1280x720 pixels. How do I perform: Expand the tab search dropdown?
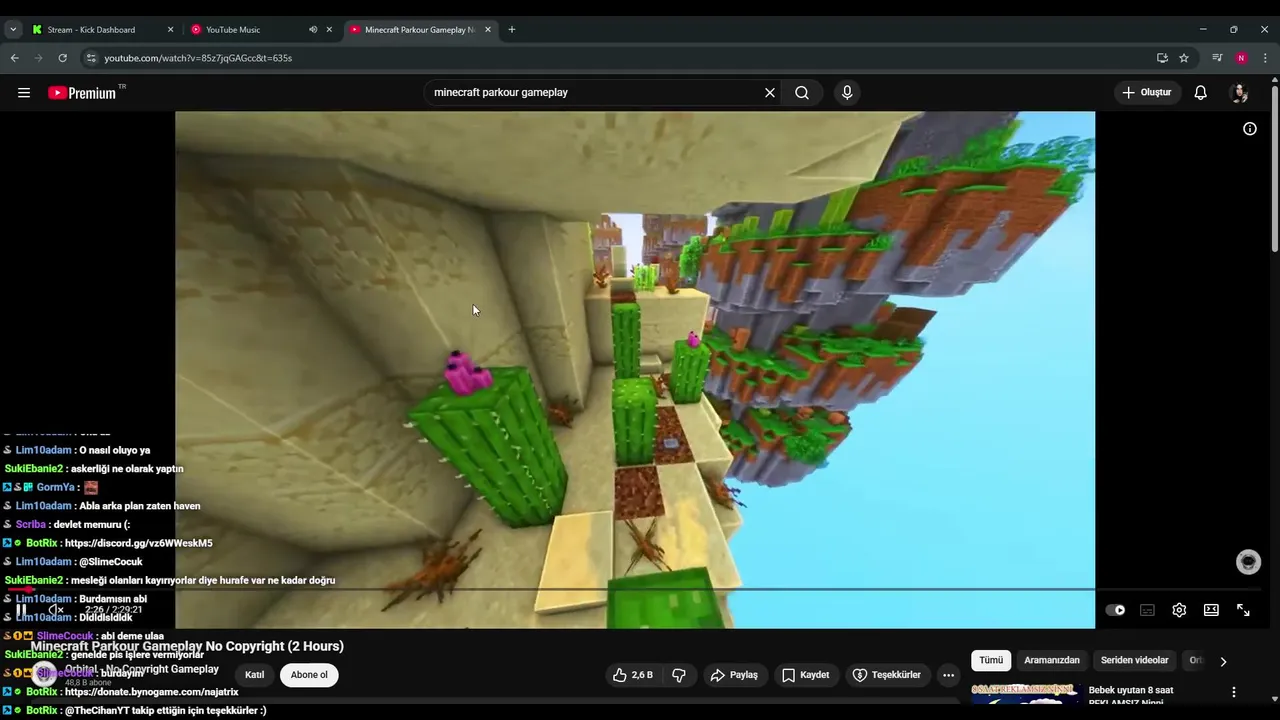[x=13, y=30]
